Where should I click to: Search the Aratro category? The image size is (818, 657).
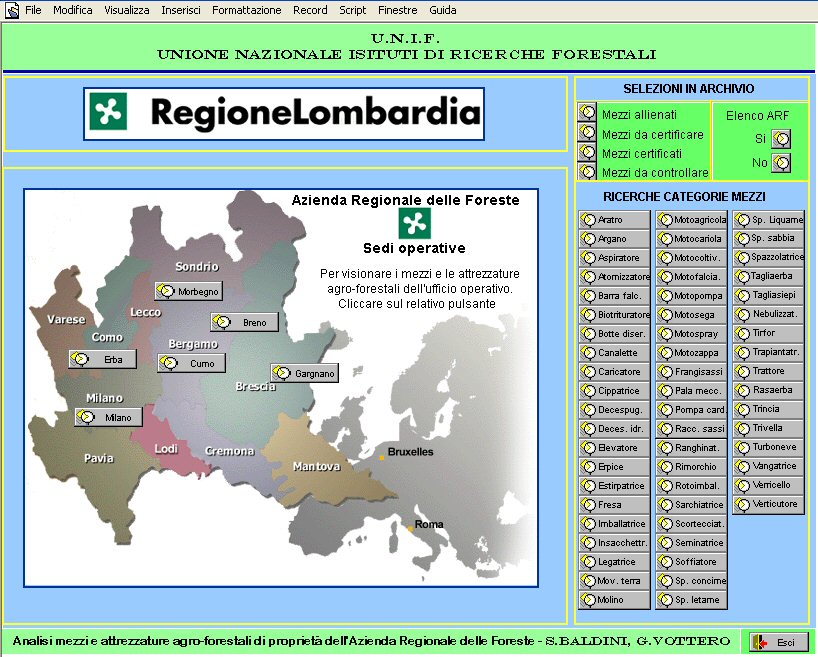click(x=615, y=220)
